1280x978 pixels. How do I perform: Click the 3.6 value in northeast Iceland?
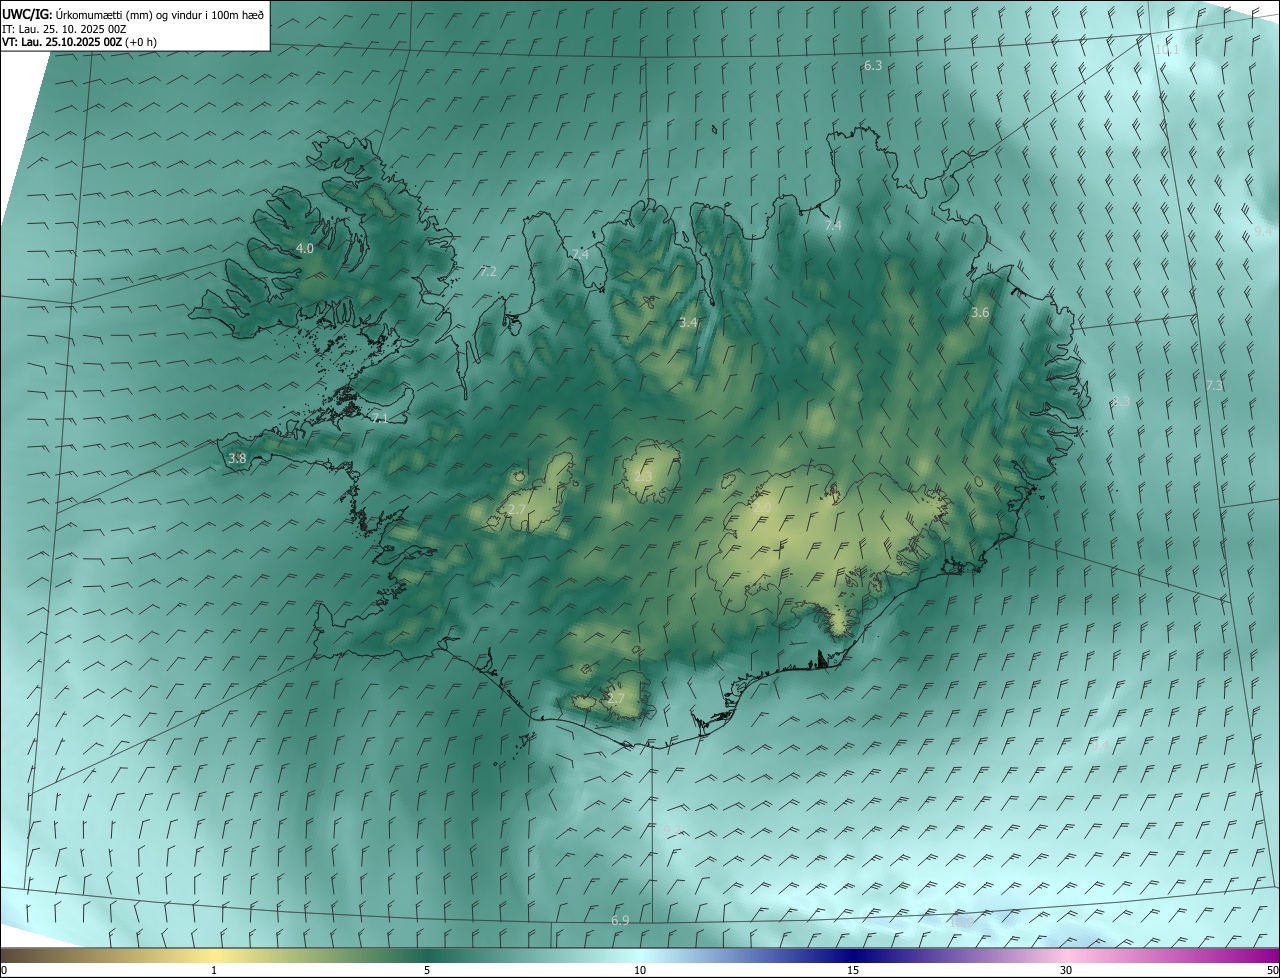[x=980, y=312]
